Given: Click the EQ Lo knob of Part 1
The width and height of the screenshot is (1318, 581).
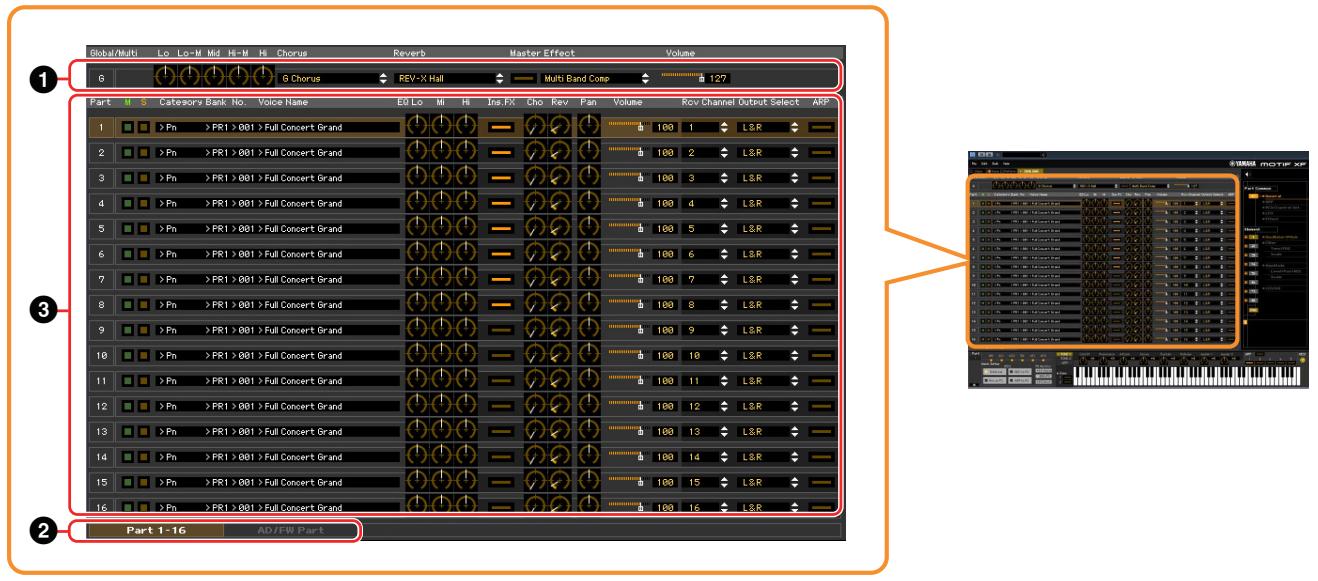Looking at the screenshot, I should click(x=416, y=127).
